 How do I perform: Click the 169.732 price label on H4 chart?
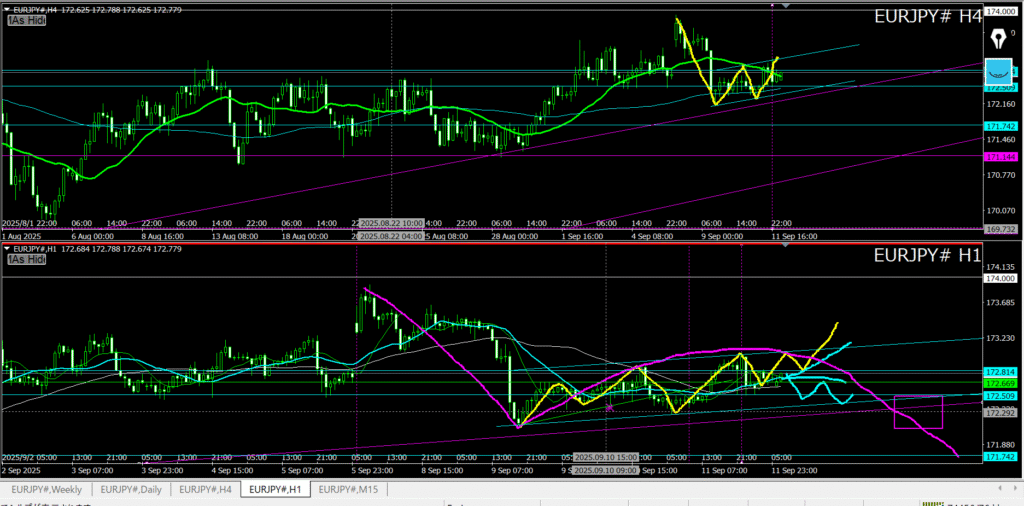(999, 229)
